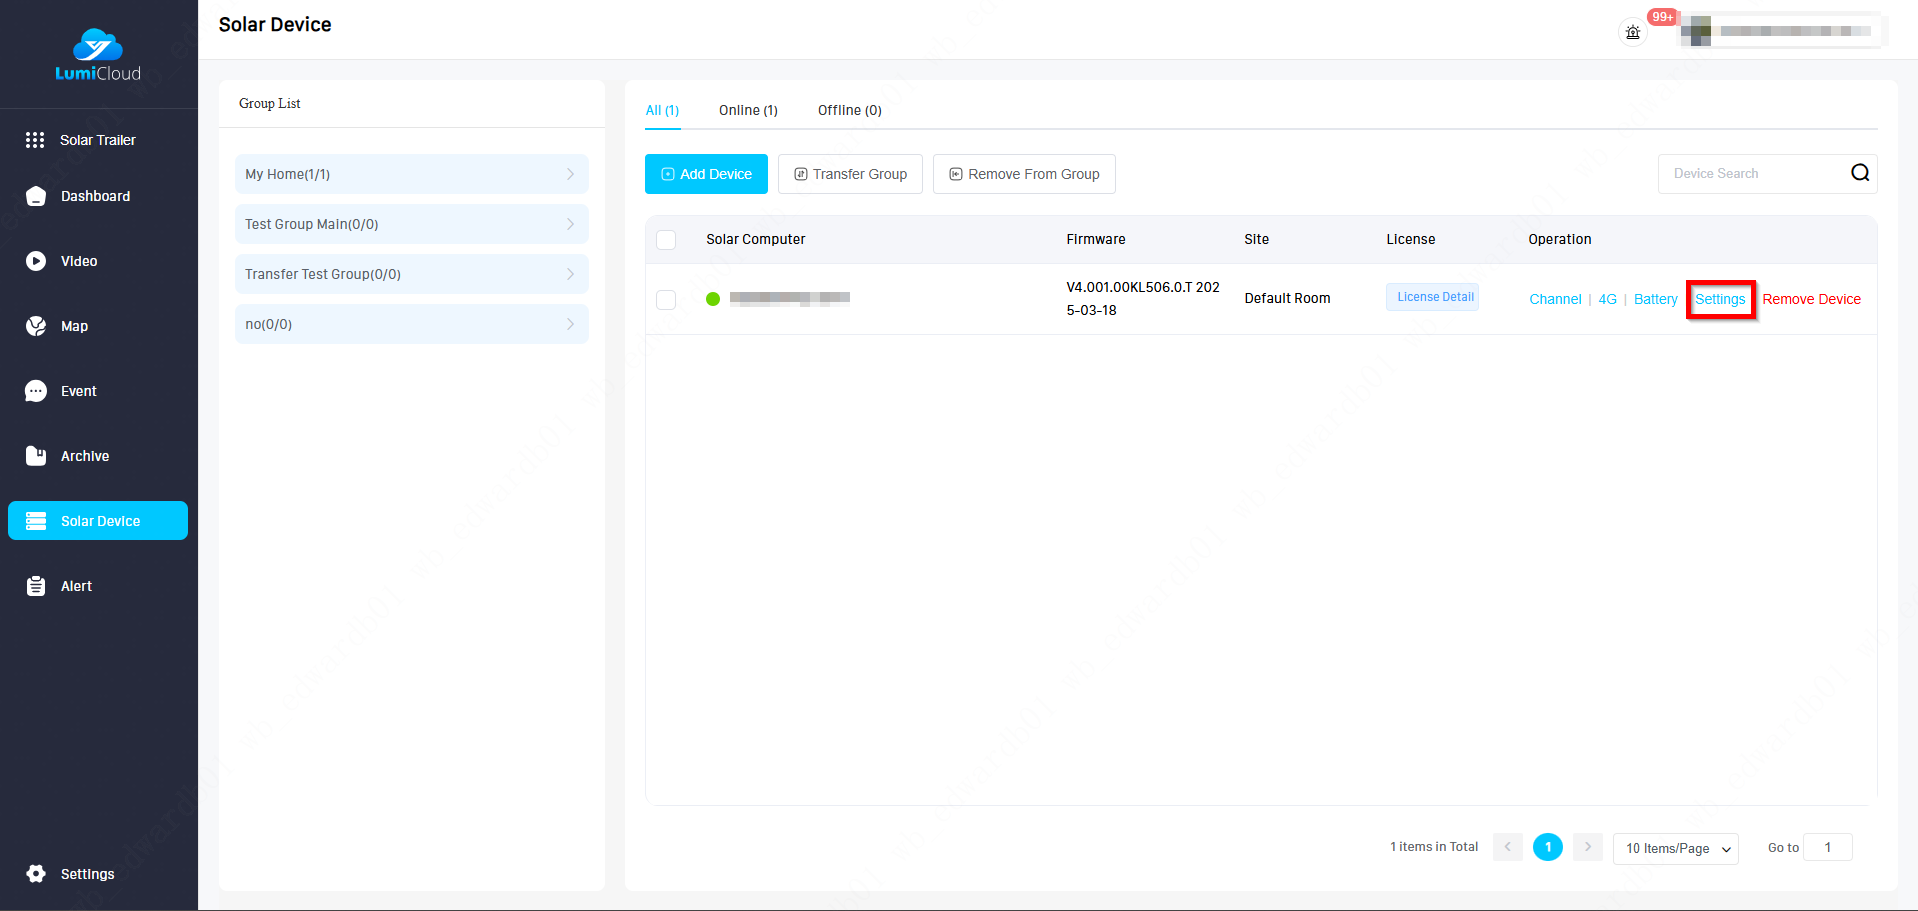
Task: Open the gear Settings in sidebar
Action: point(36,874)
